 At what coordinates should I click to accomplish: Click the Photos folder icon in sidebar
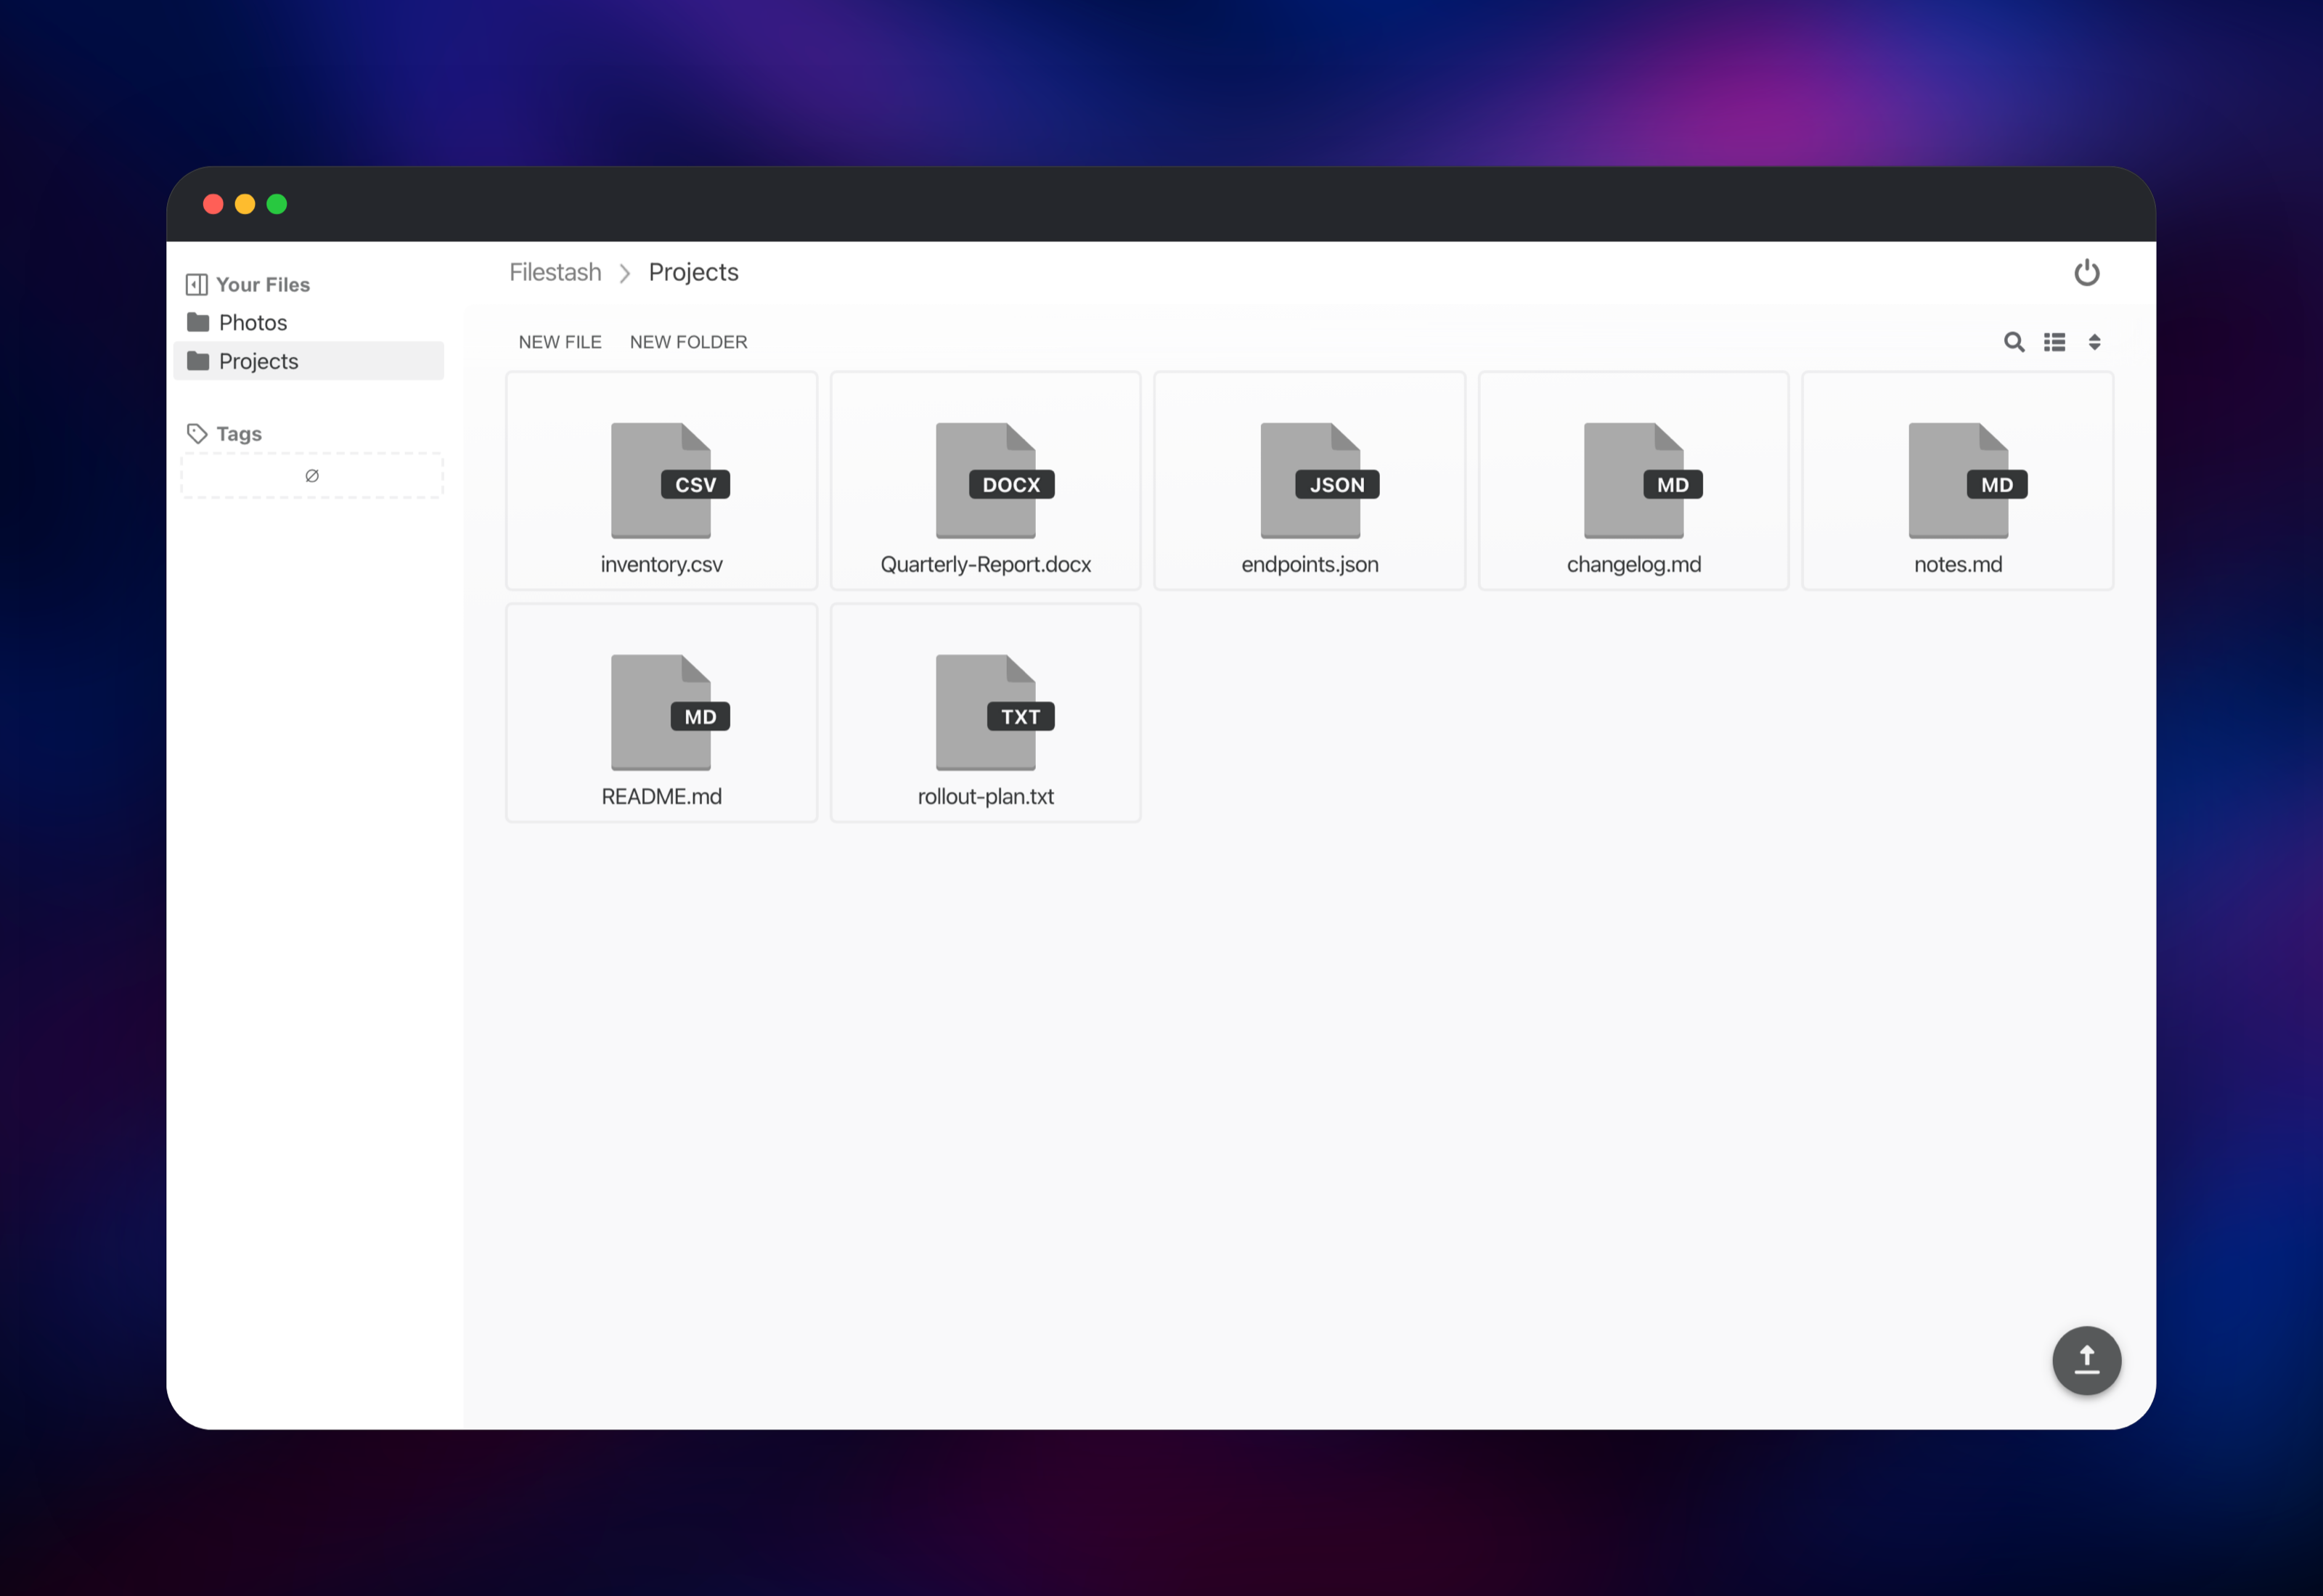pyautogui.click(x=198, y=322)
